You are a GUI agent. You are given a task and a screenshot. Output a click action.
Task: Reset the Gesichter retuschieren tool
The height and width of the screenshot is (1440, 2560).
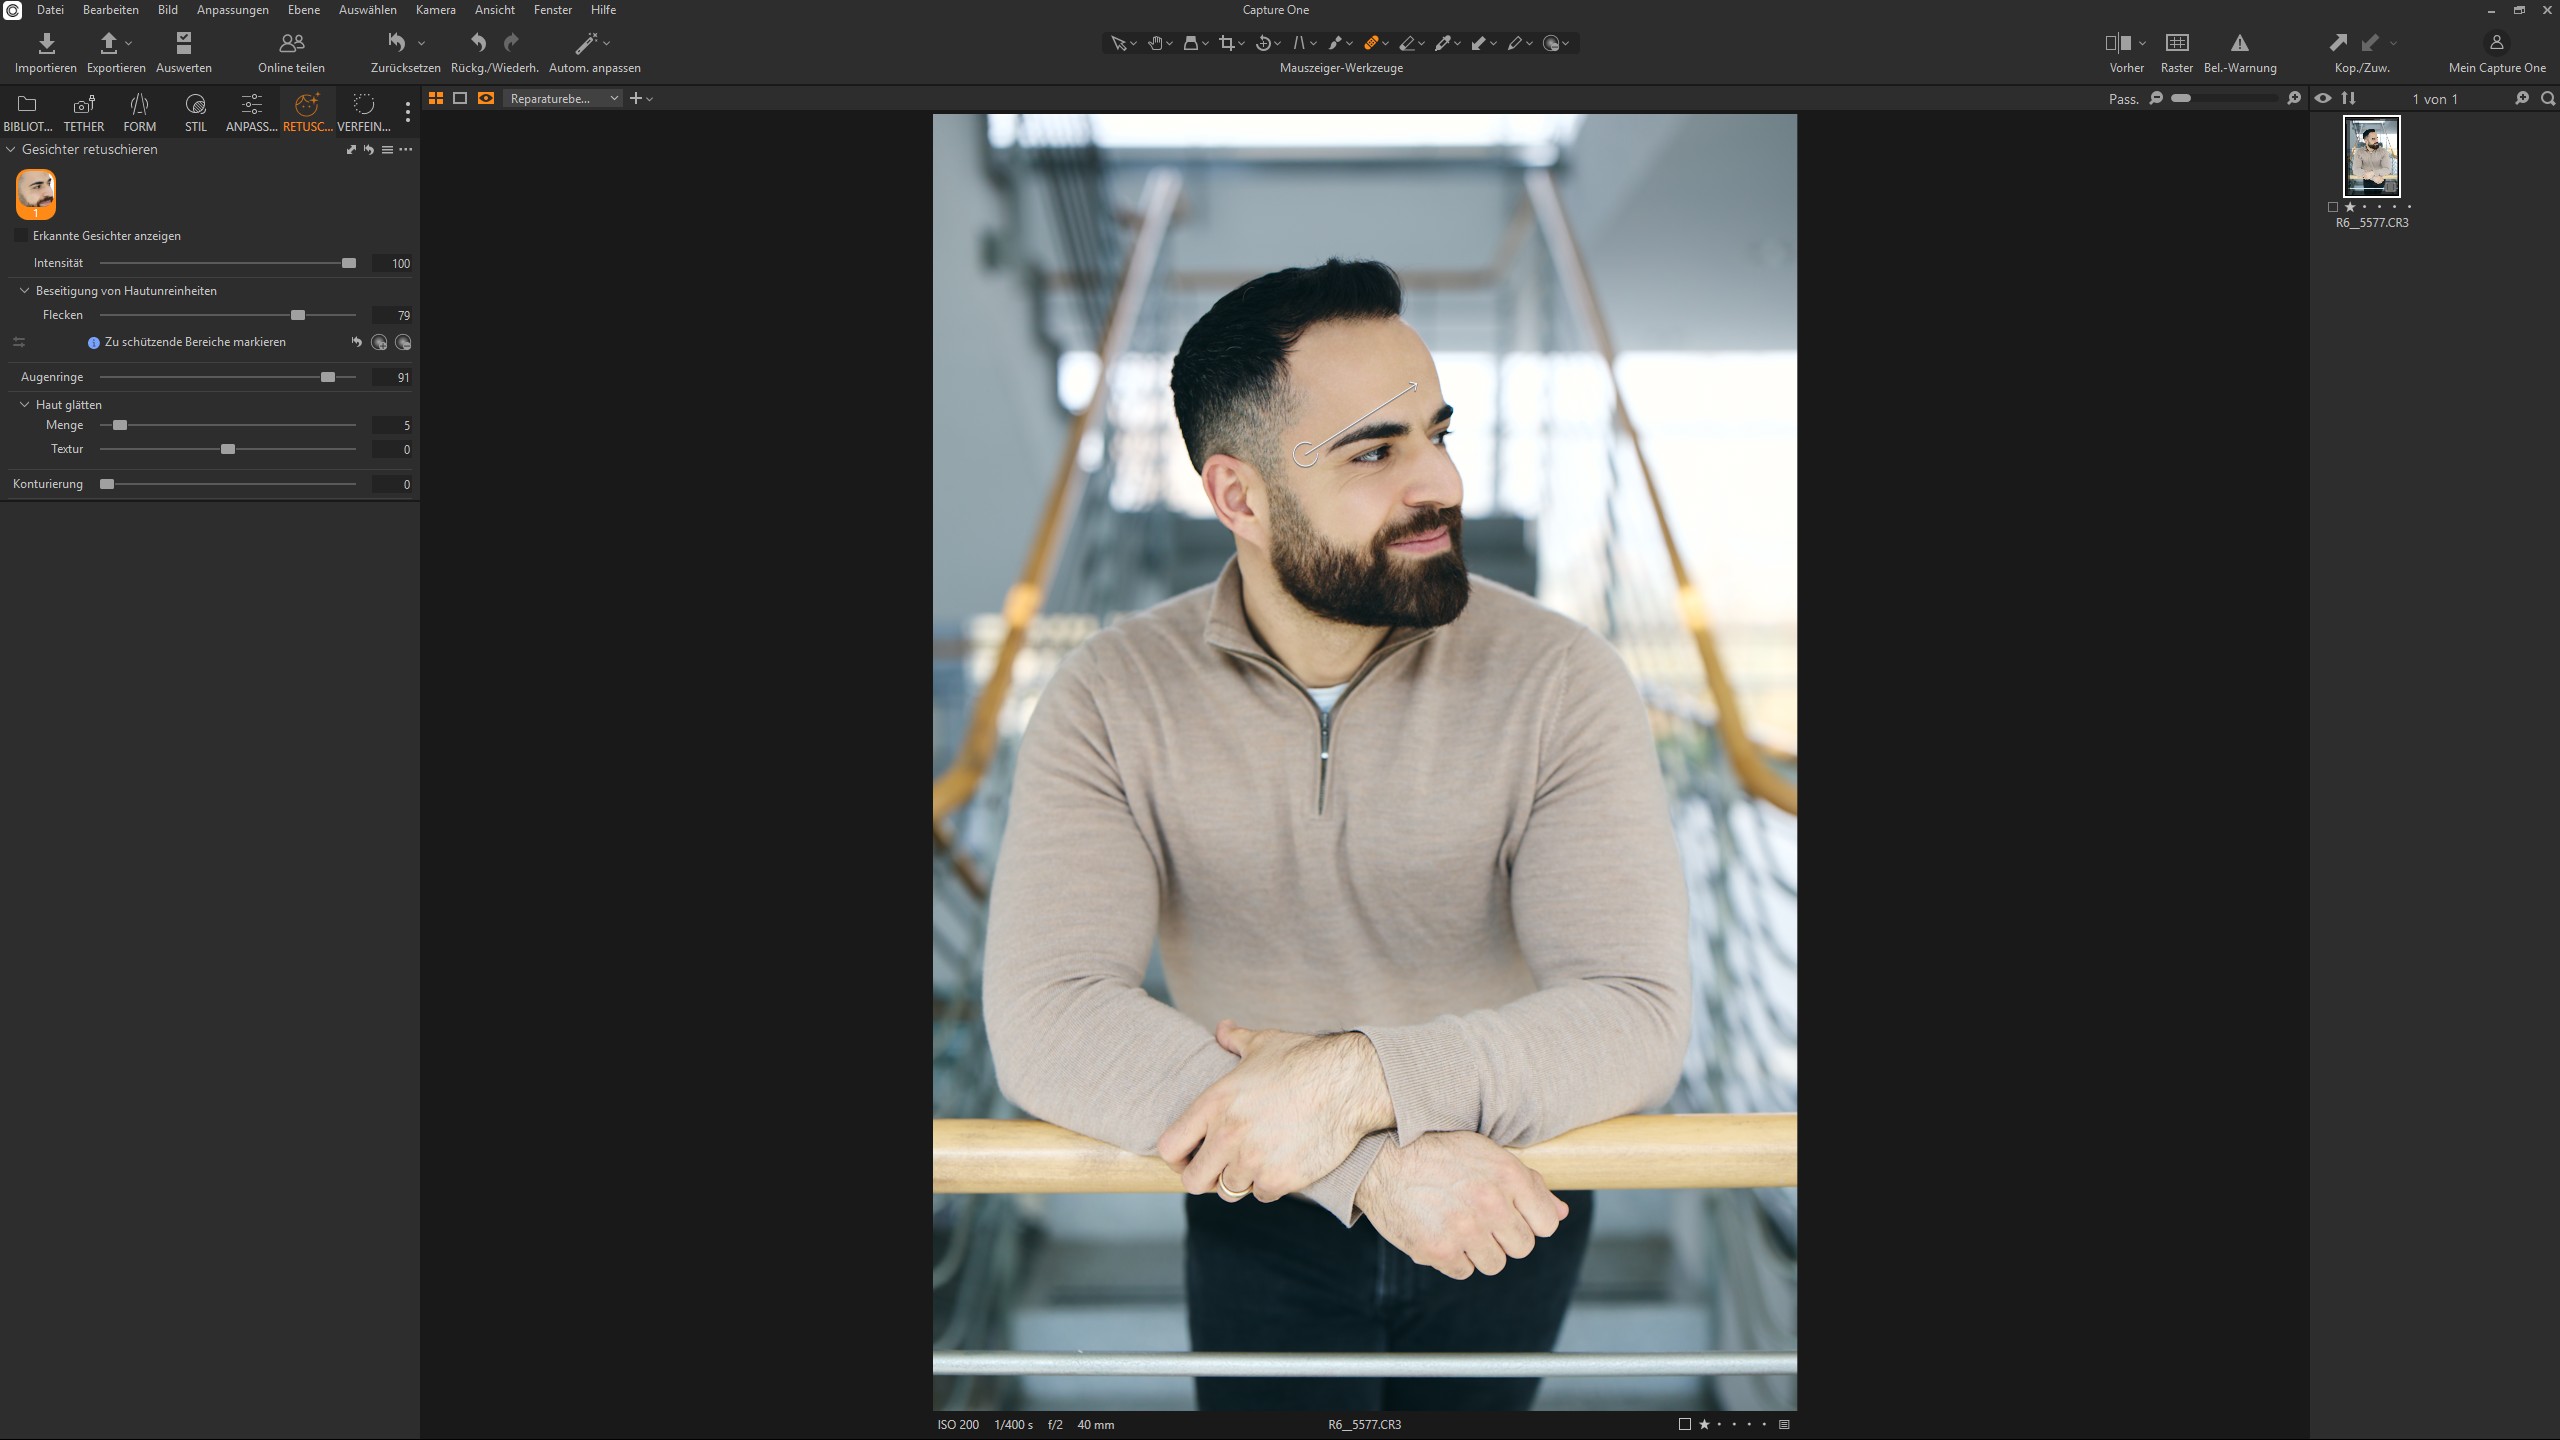[369, 150]
